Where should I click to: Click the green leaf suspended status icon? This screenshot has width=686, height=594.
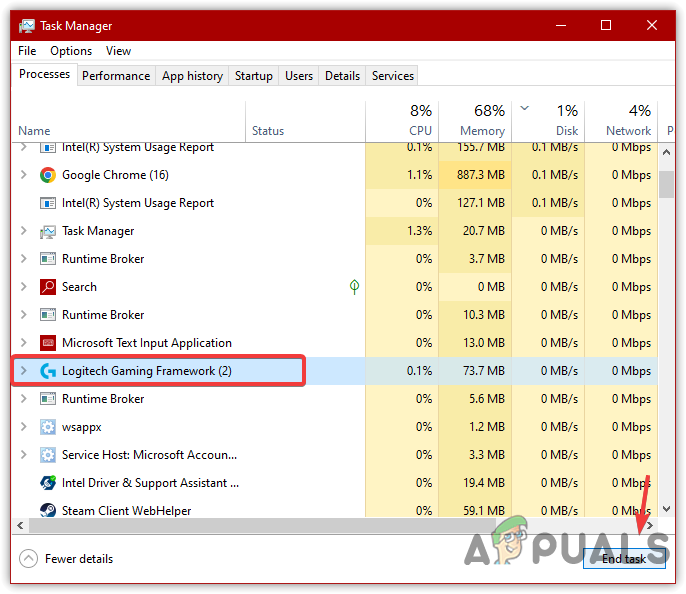click(354, 287)
